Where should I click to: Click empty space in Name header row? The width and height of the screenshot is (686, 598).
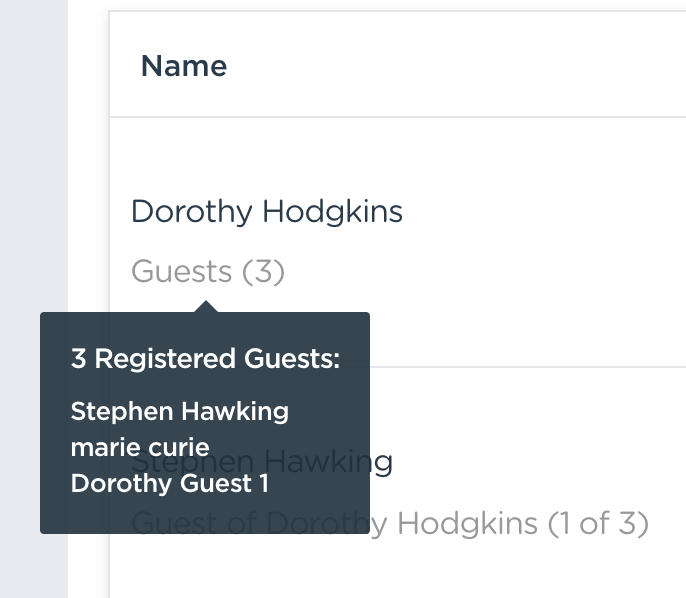[x=450, y=66]
